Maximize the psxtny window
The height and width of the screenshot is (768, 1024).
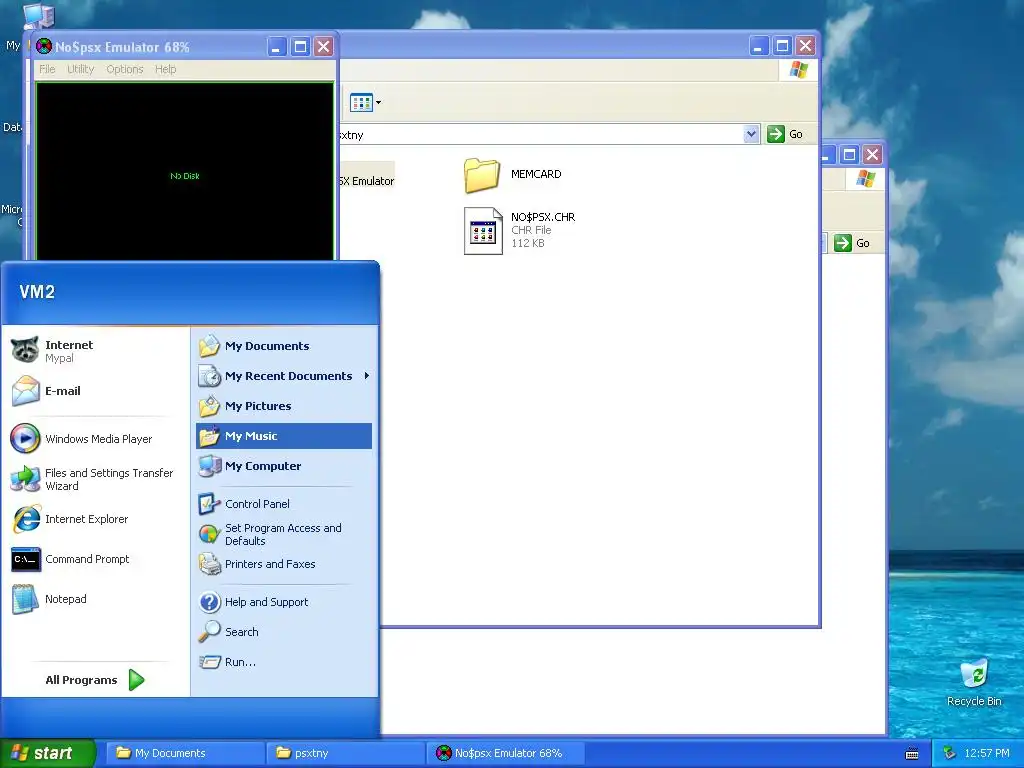[x=782, y=46]
